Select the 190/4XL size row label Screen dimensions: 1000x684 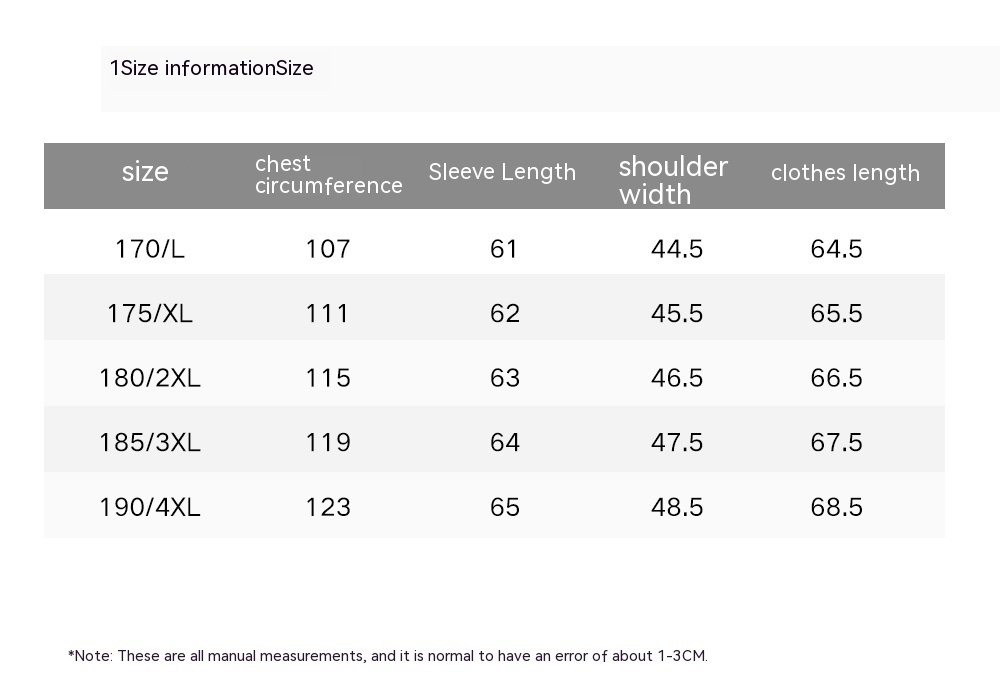[x=150, y=507]
